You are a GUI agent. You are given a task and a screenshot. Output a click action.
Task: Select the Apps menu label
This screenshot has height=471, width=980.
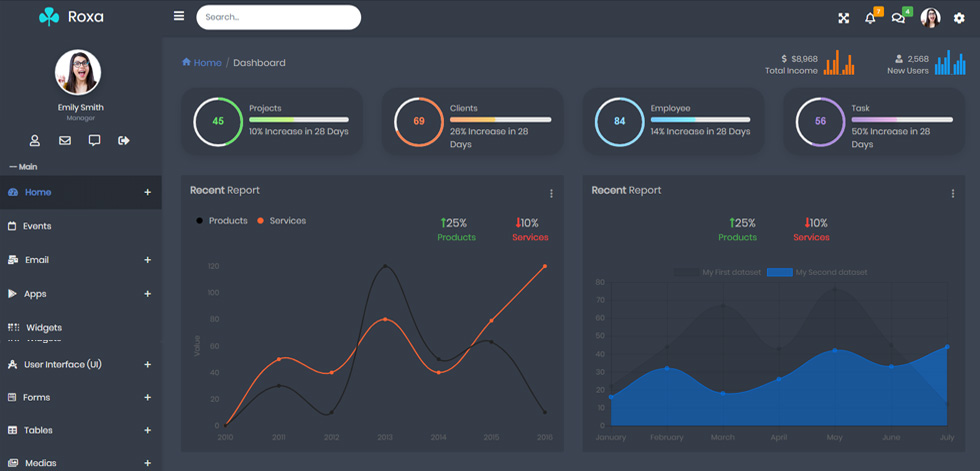click(x=35, y=294)
